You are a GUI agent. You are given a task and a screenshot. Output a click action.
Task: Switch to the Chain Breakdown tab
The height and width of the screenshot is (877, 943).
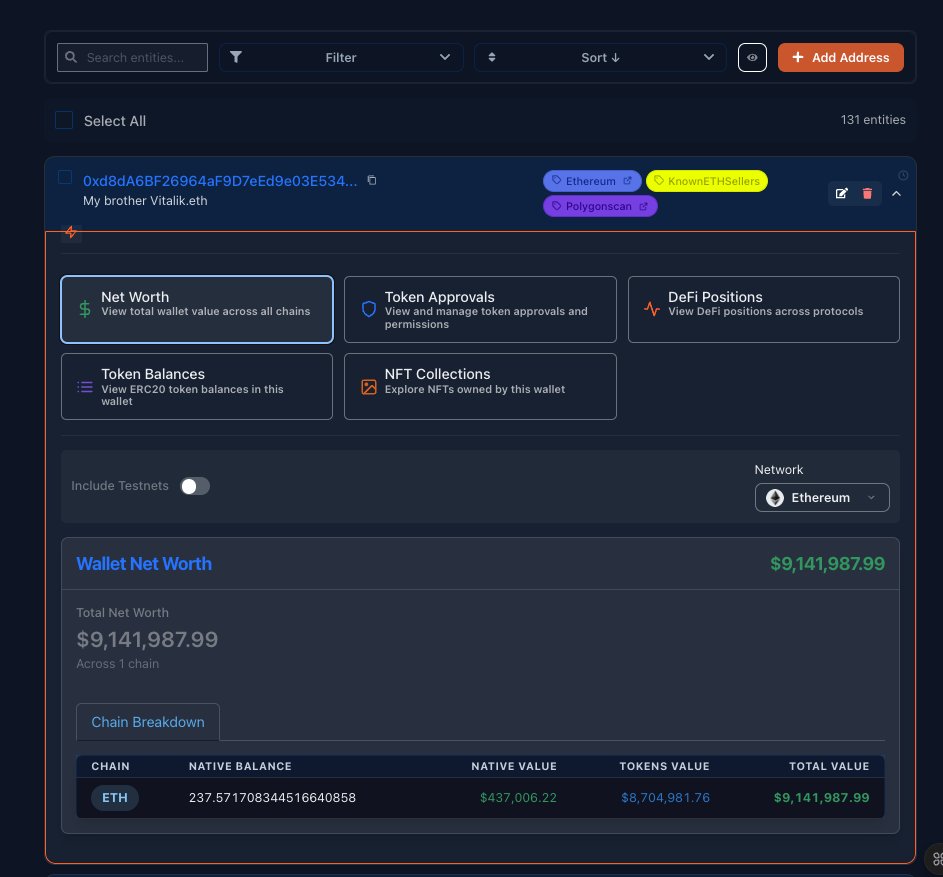(x=147, y=722)
